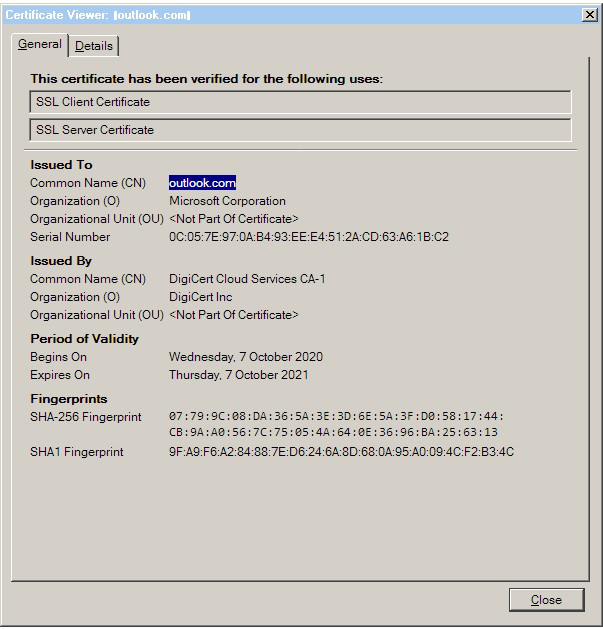Click the SHA1 fingerprint value starting 9F:A9
Viewport: 603px width, 629px height.
341,452
